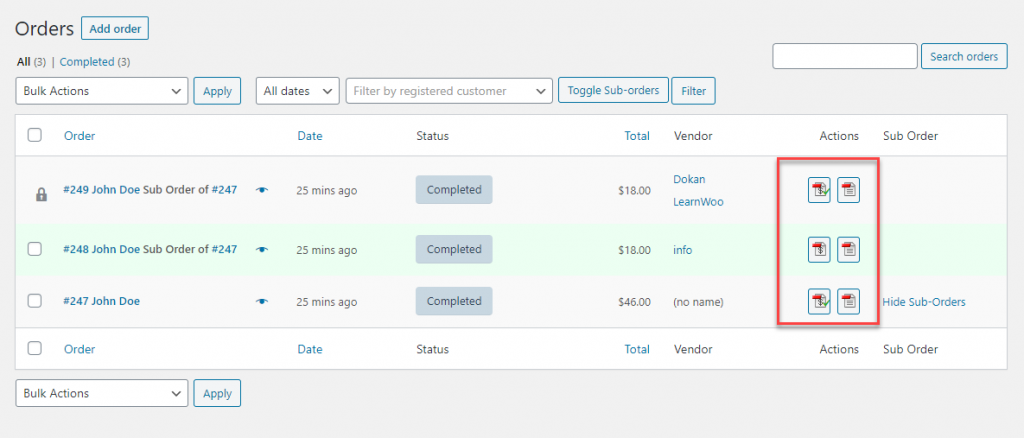Focus the search orders text field
The height and width of the screenshot is (438, 1024).
(x=845, y=56)
